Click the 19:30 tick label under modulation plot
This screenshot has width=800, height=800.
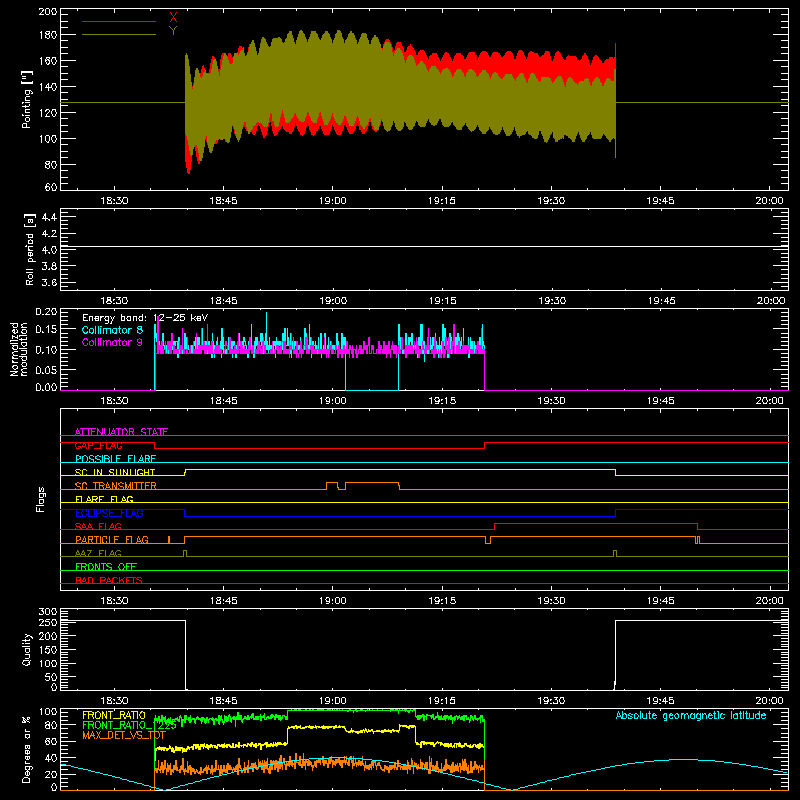[x=552, y=401]
